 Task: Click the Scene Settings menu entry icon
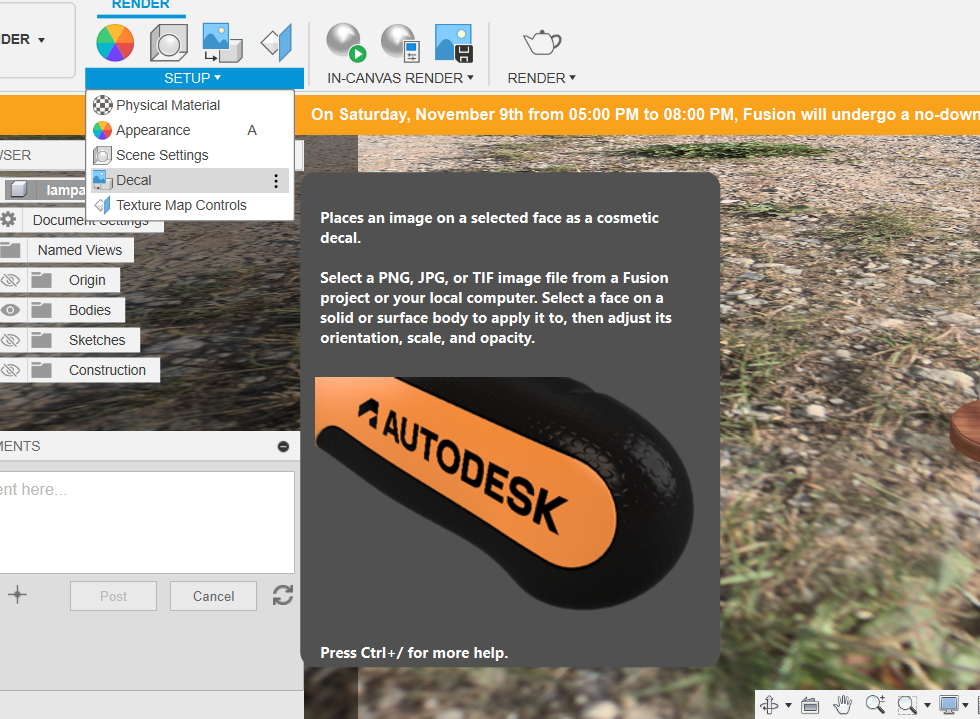(x=102, y=155)
